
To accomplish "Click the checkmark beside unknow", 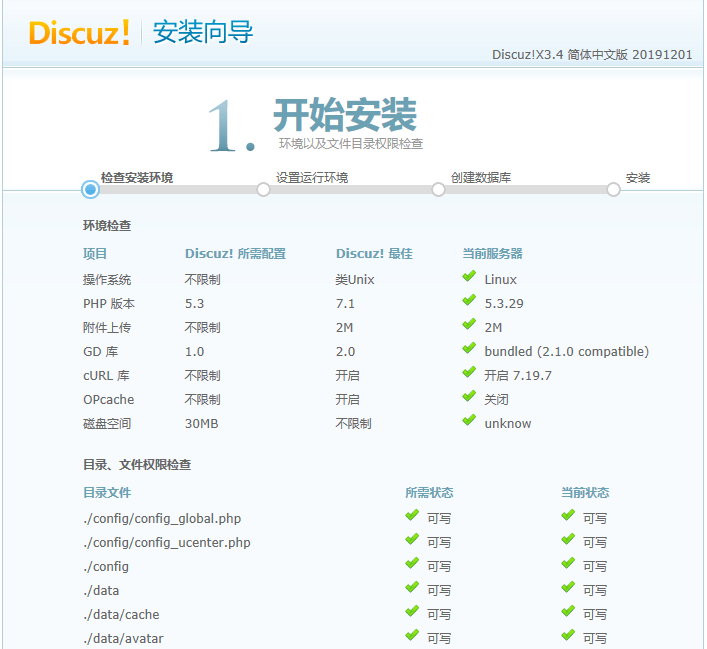I will [469, 419].
